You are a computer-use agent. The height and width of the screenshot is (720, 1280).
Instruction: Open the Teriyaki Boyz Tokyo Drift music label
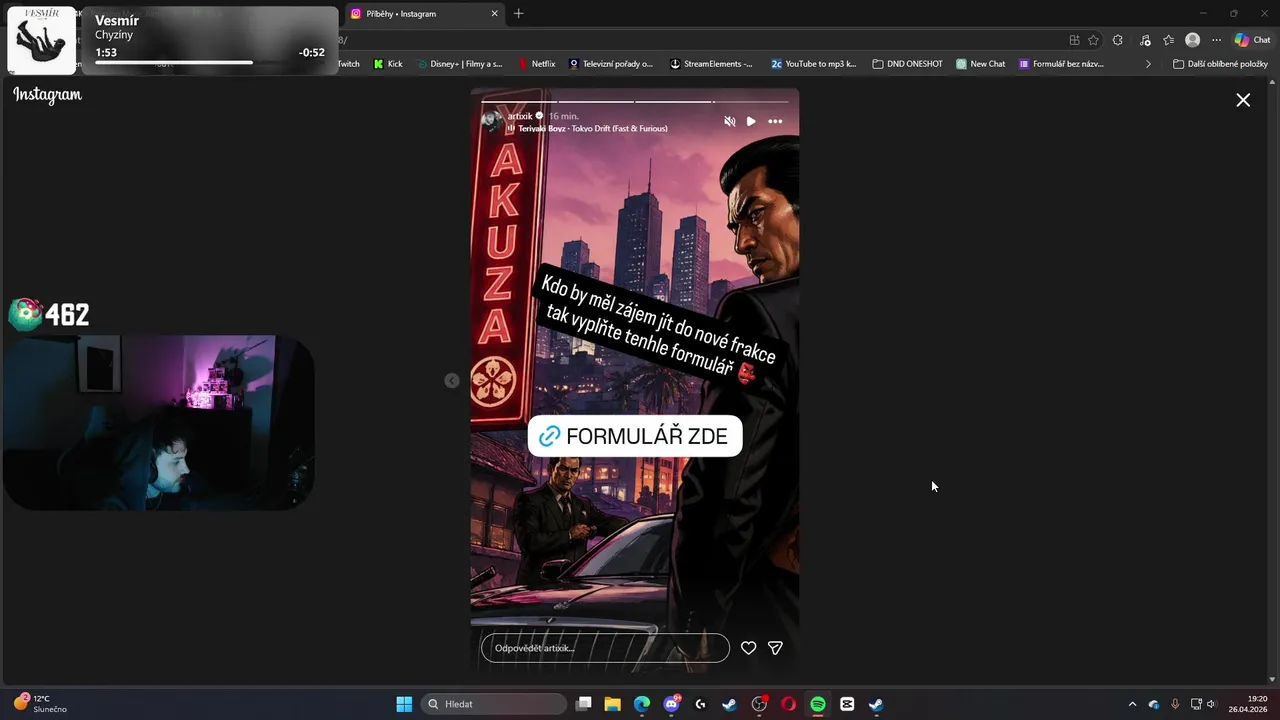tap(592, 128)
